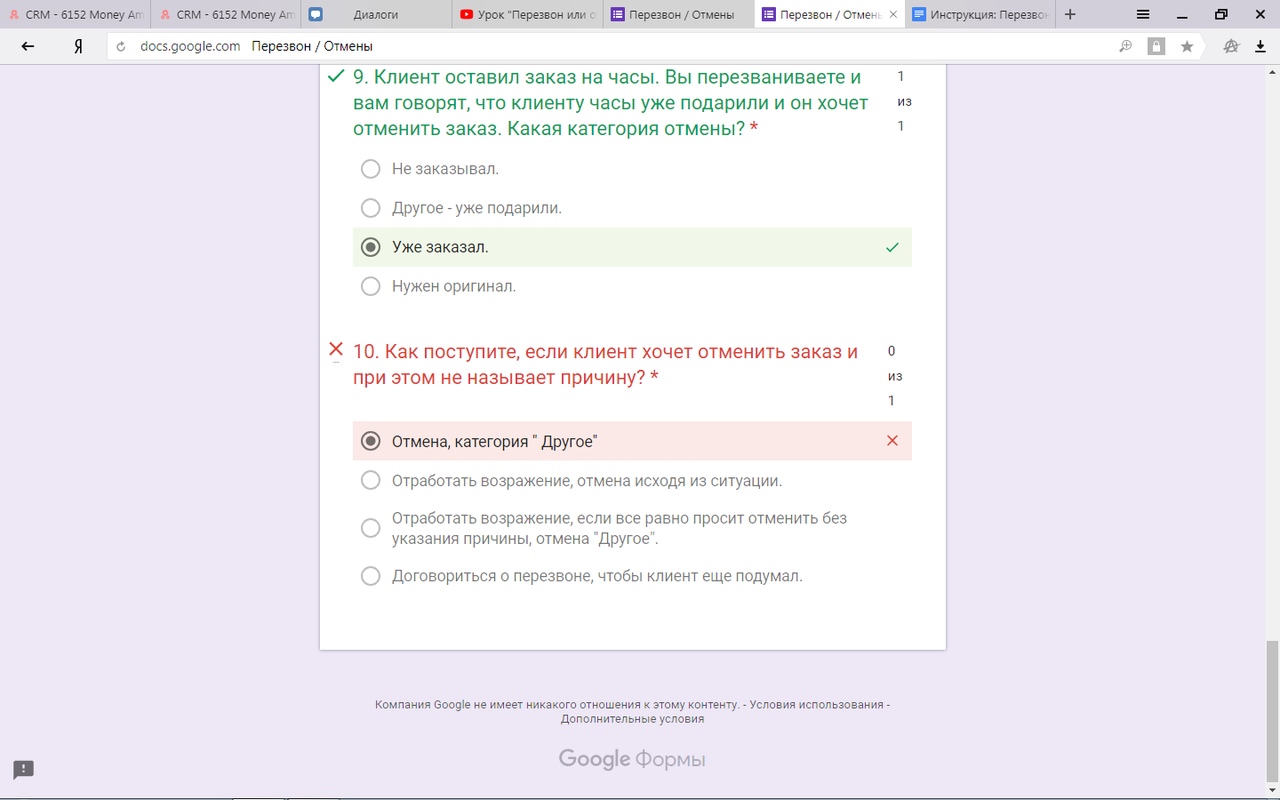Bookmark the page with the star icon
This screenshot has height=800, width=1280.
tap(1186, 46)
